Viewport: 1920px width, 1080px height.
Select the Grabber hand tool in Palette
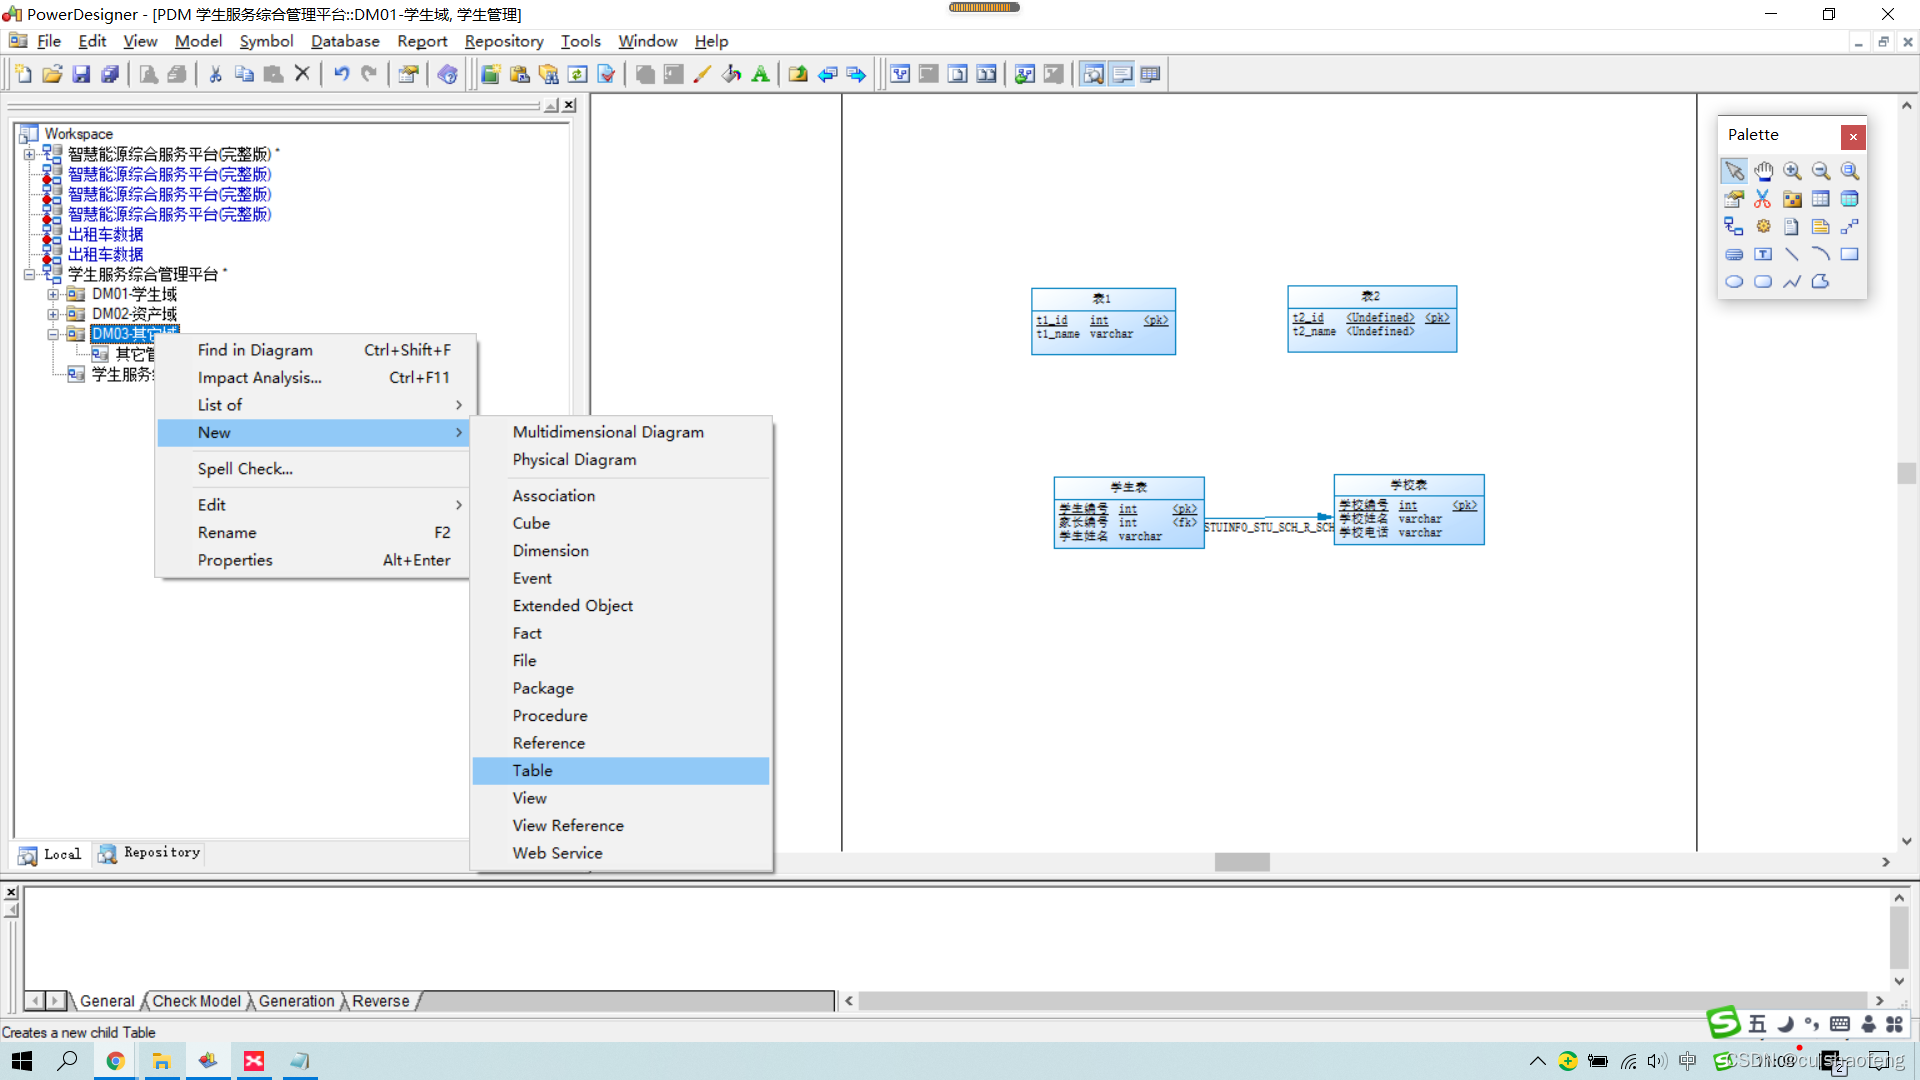[1763, 171]
